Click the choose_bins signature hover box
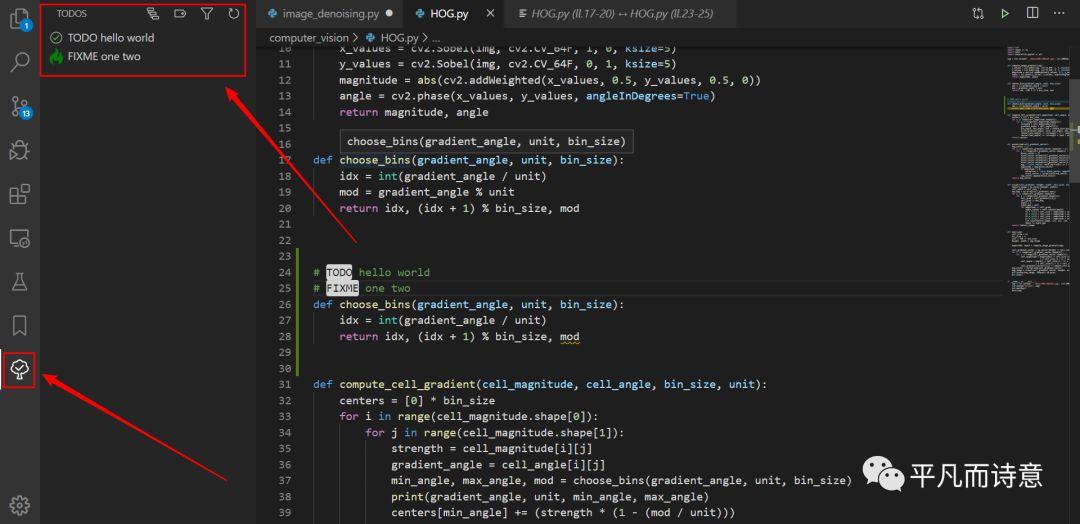This screenshot has height=524, width=1080. (486, 141)
